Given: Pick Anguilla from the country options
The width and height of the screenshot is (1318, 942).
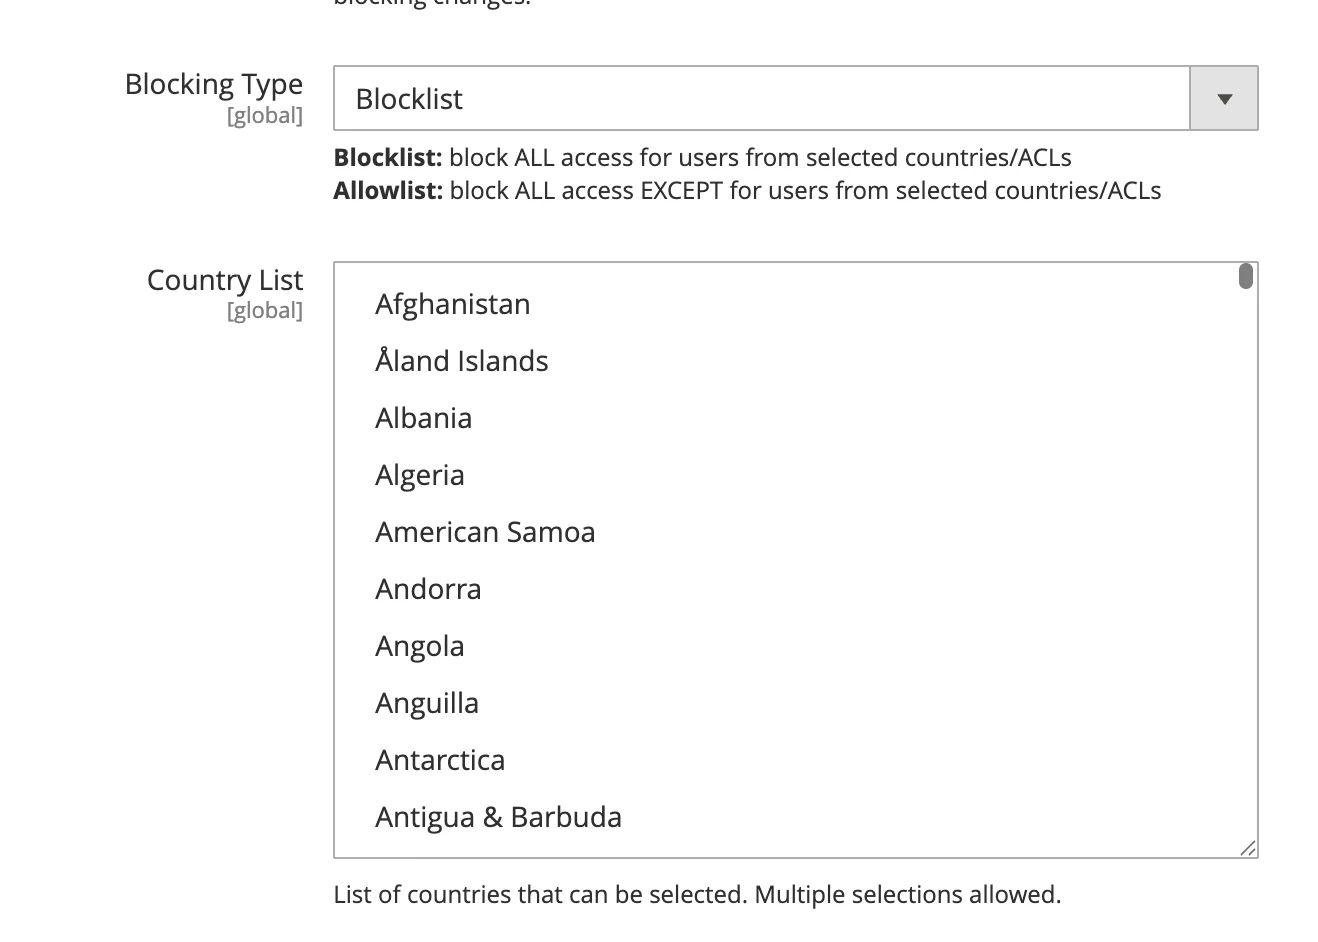Looking at the screenshot, I should [427, 703].
